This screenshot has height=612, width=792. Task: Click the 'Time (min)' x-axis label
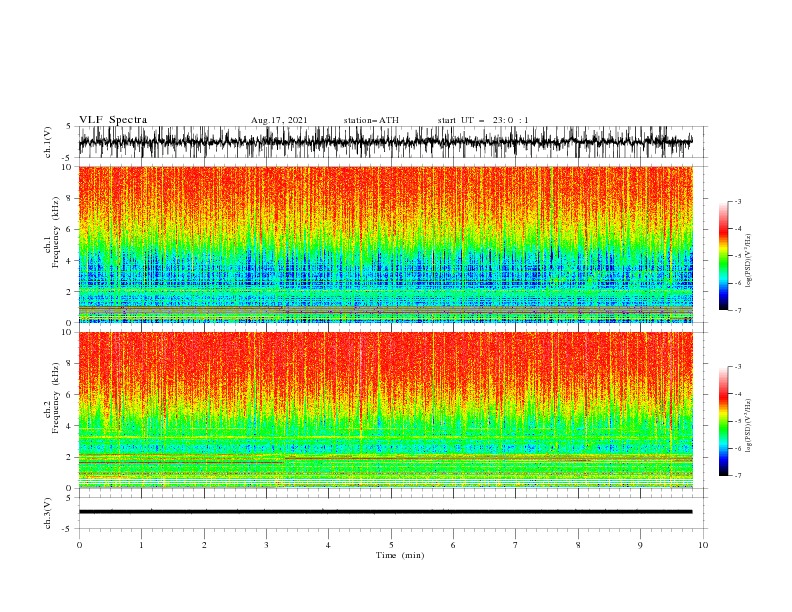(x=400, y=555)
